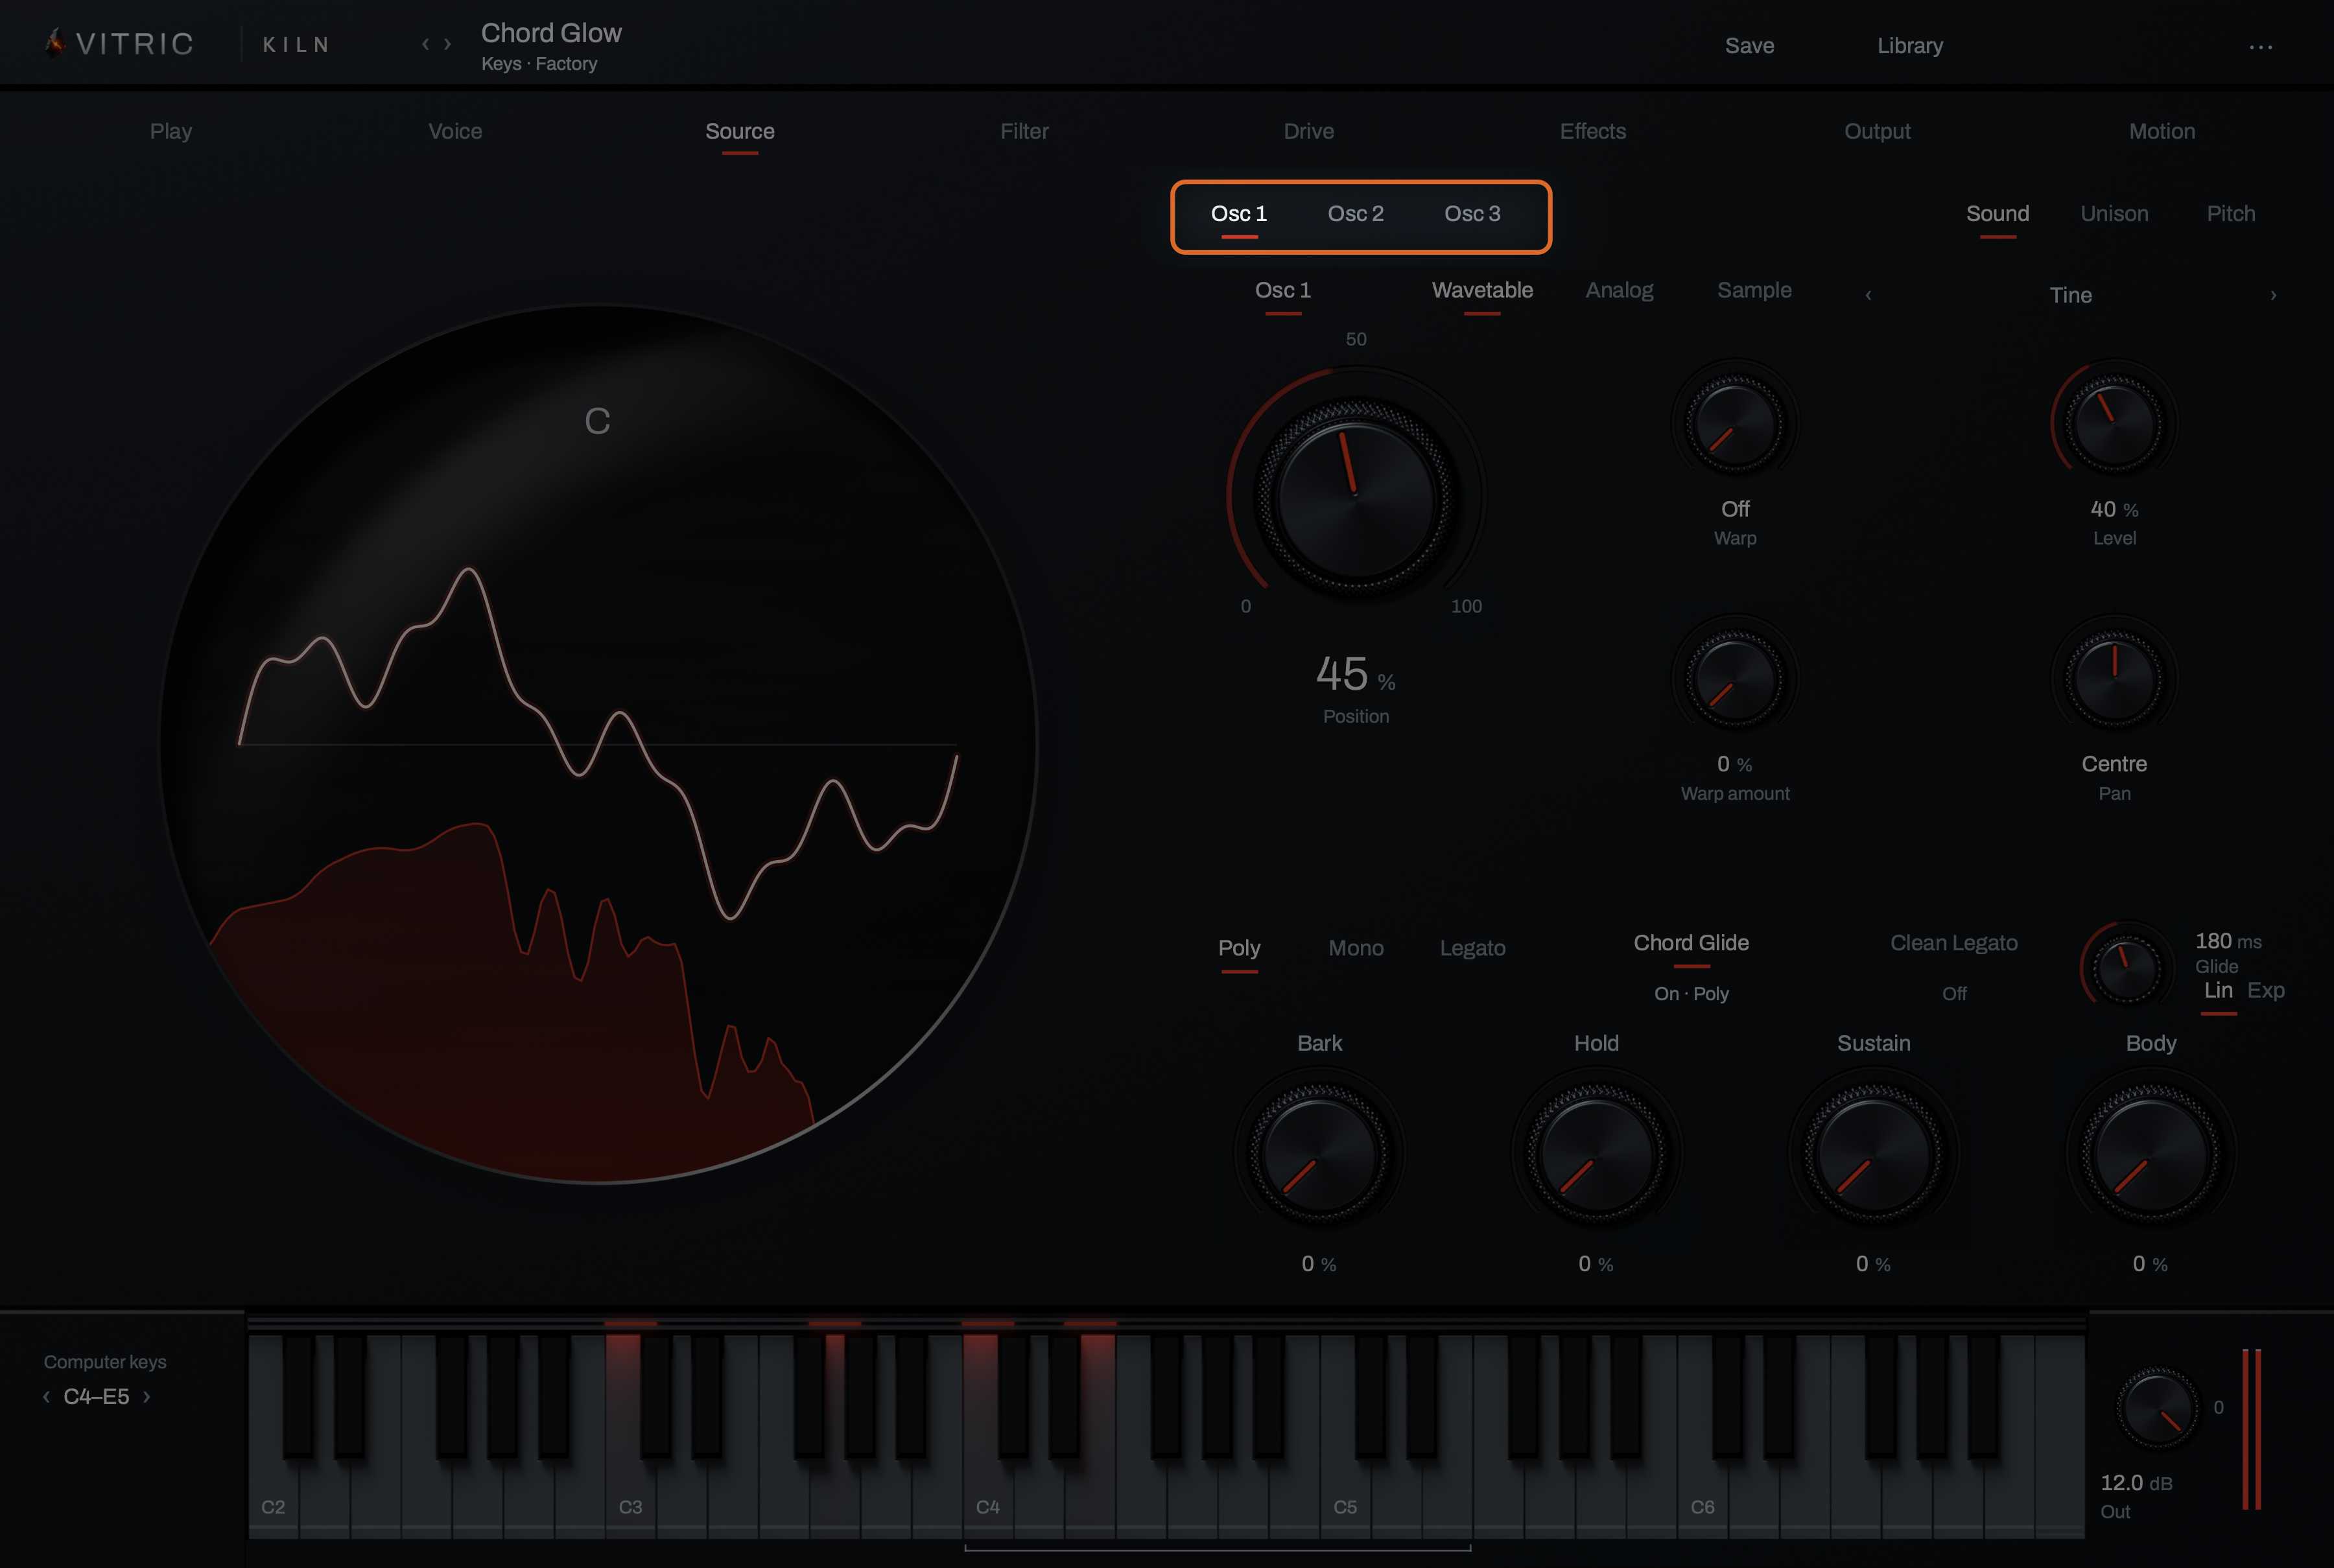The height and width of the screenshot is (1568, 2334).
Task: Switch to the Unison sub-tab
Action: [x=2114, y=214]
